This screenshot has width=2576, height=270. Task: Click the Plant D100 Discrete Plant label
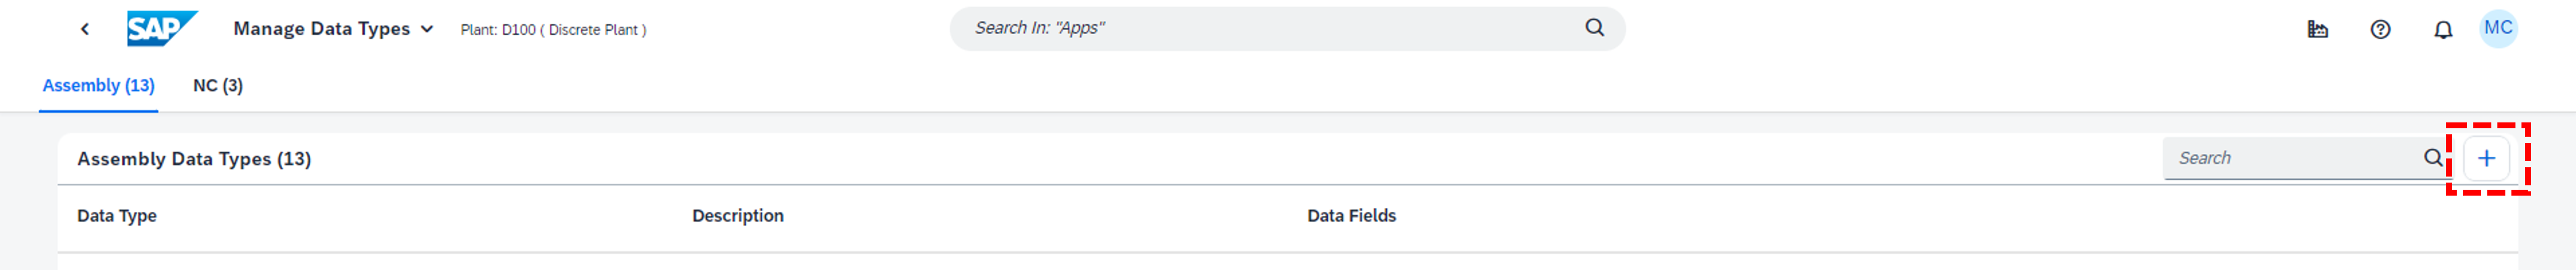[553, 30]
